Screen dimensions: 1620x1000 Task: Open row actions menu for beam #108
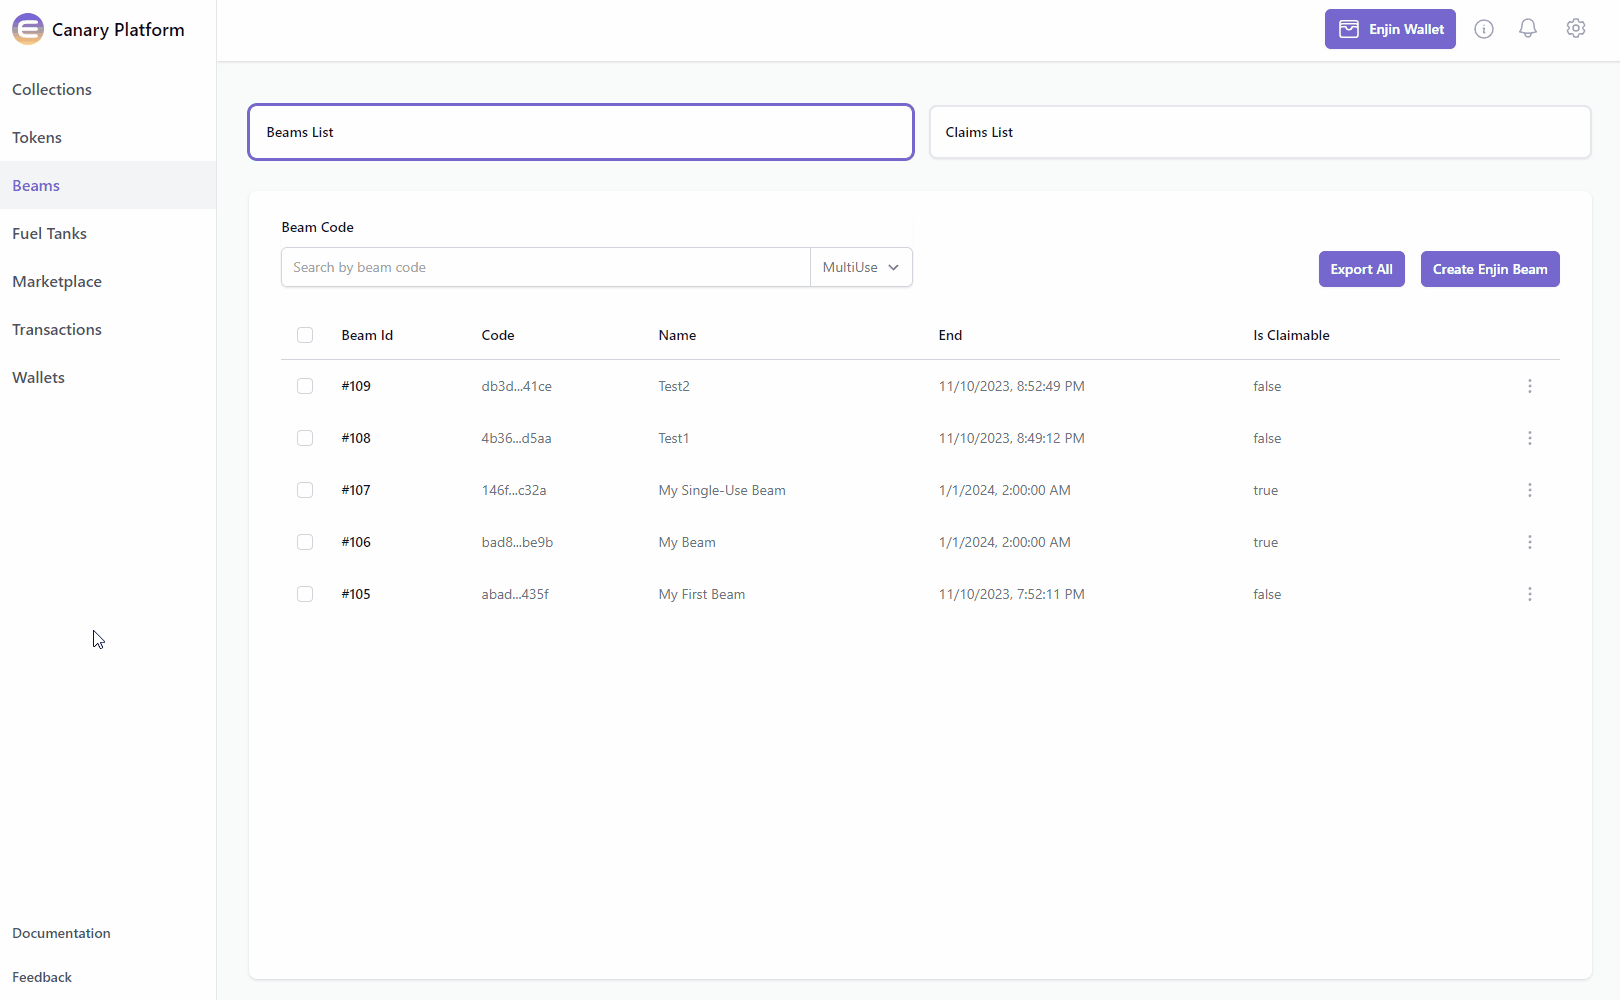(1530, 438)
